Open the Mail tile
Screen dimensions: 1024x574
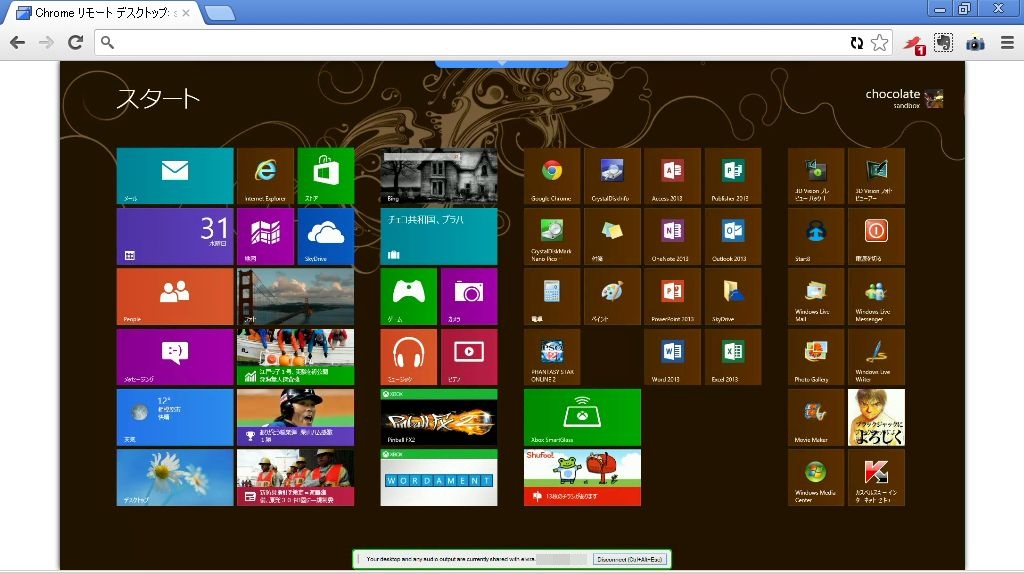(x=174, y=176)
